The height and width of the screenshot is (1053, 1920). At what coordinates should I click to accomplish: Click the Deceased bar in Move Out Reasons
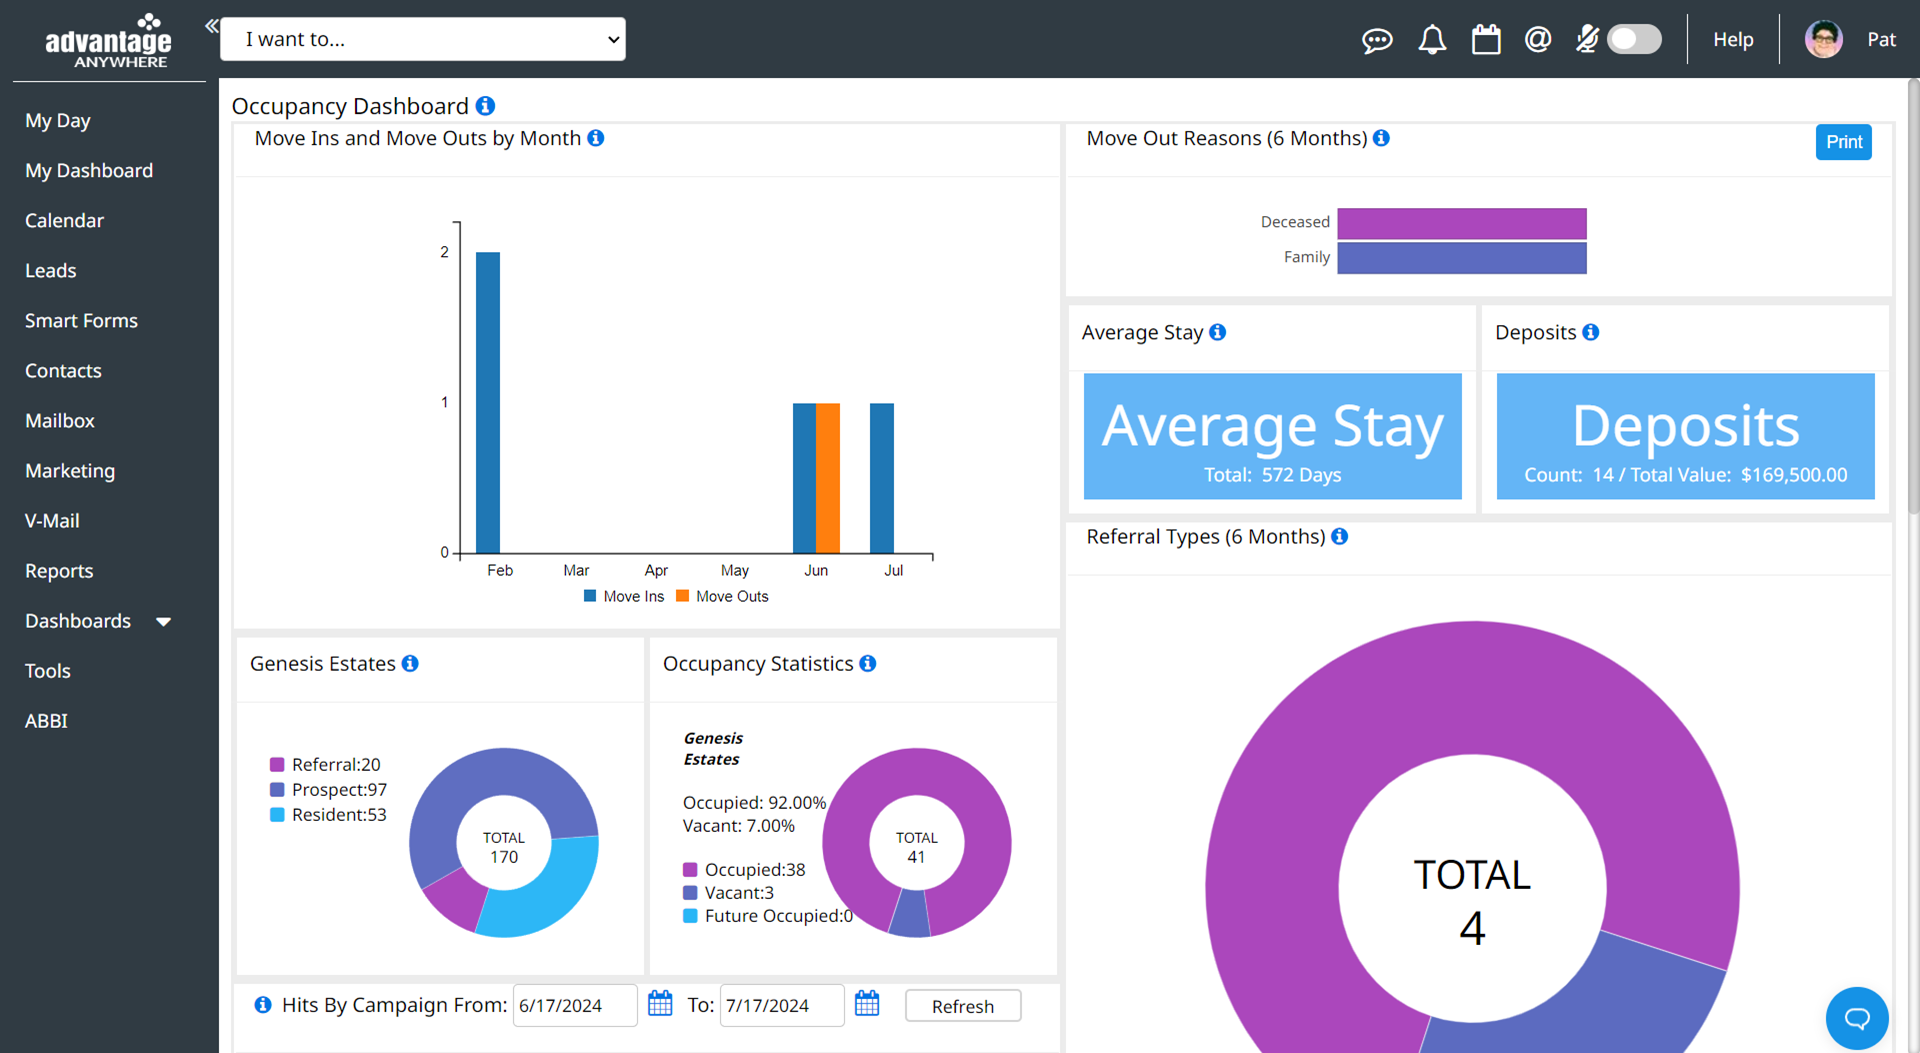pyautogui.click(x=1460, y=222)
